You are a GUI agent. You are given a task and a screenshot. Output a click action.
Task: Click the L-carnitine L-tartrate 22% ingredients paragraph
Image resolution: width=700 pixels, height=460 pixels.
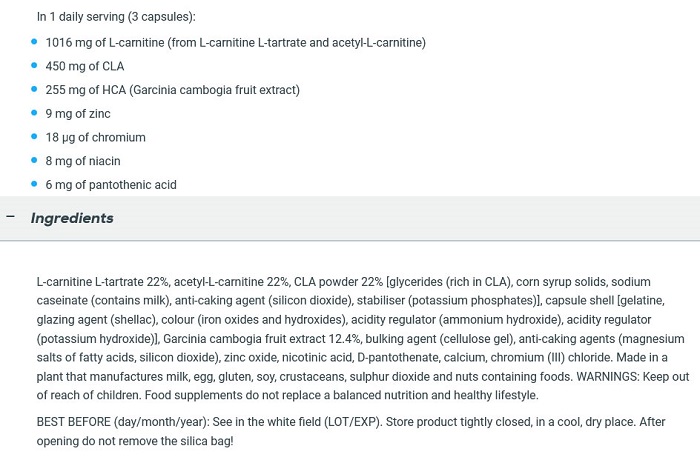point(362,339)
